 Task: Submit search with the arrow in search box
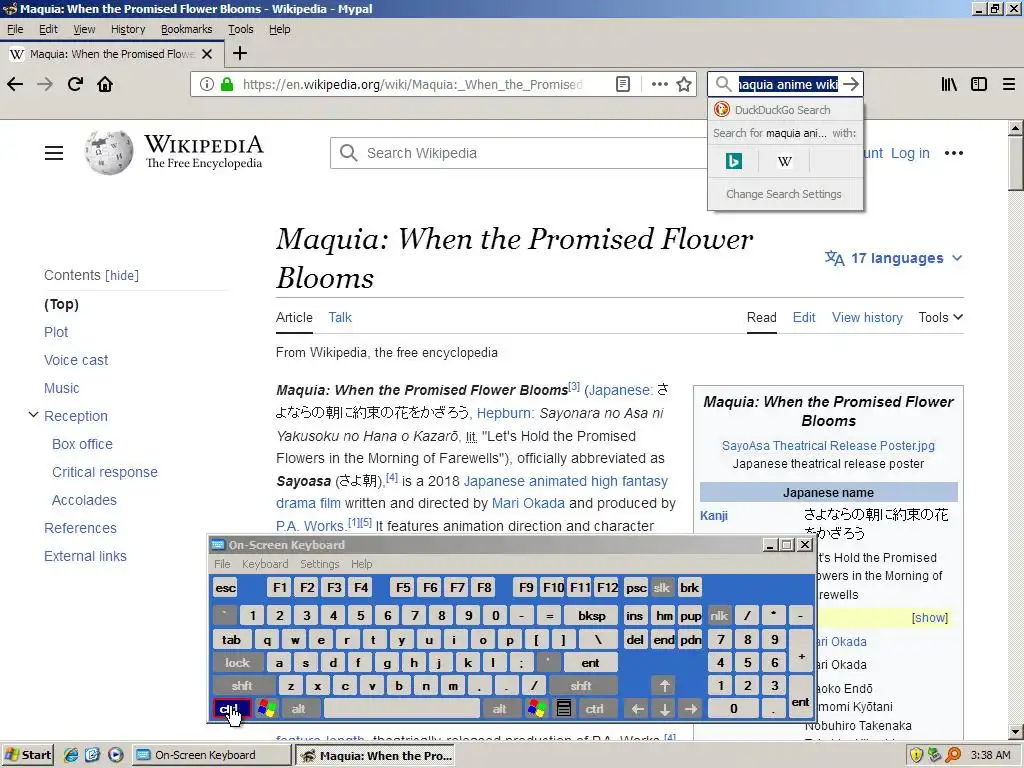coord(851,84)
